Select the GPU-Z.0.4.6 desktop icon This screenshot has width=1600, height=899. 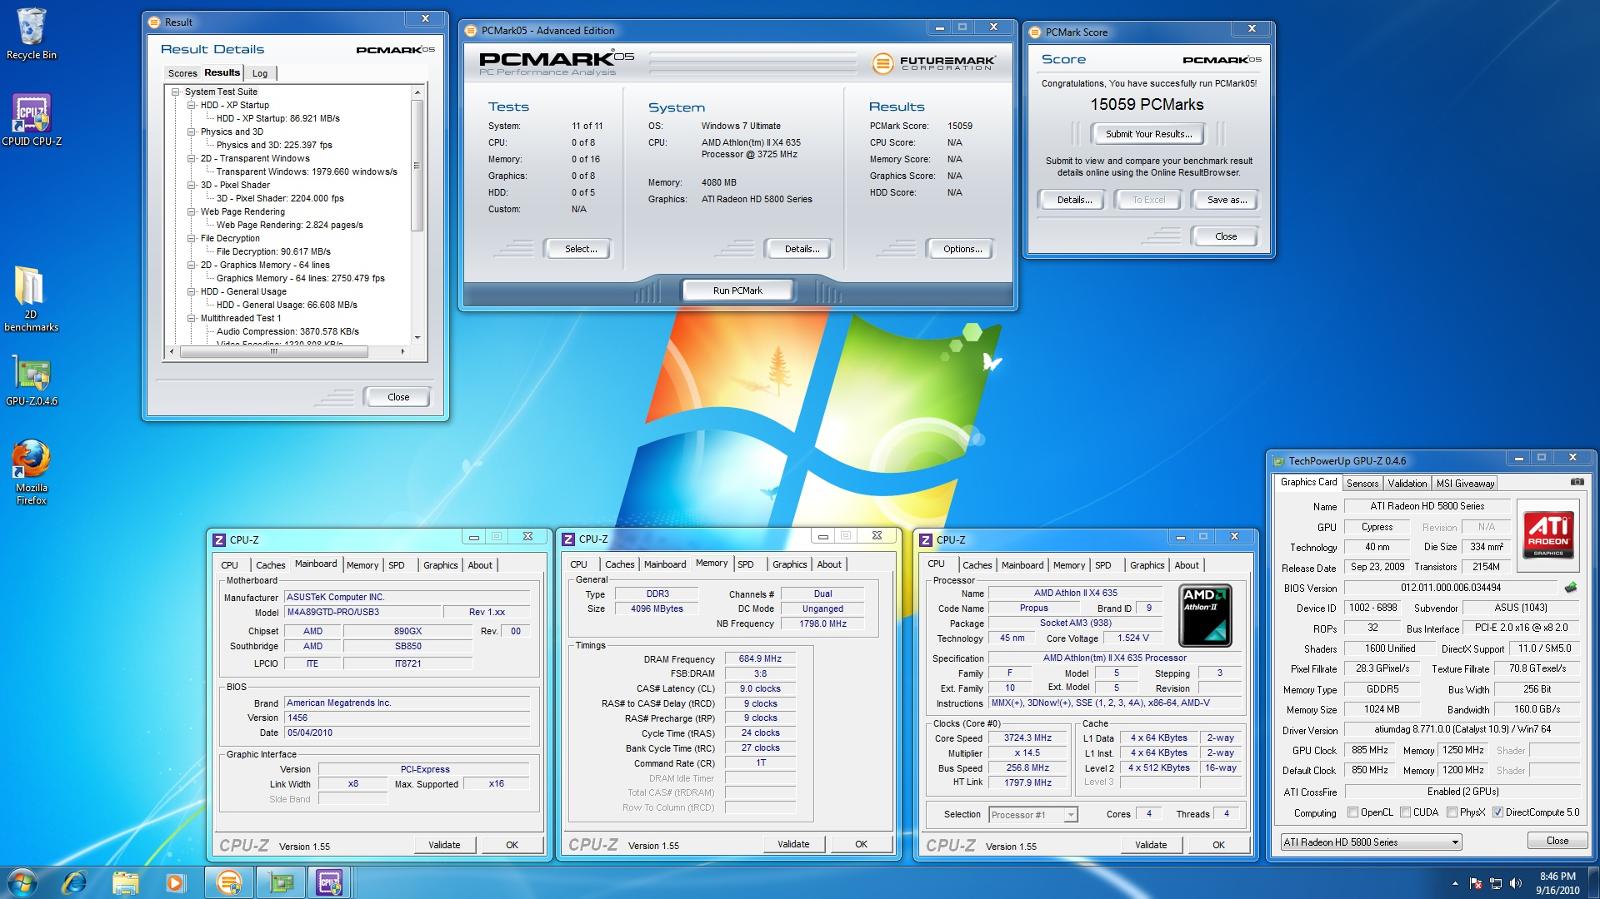click(x=31, y=381)
